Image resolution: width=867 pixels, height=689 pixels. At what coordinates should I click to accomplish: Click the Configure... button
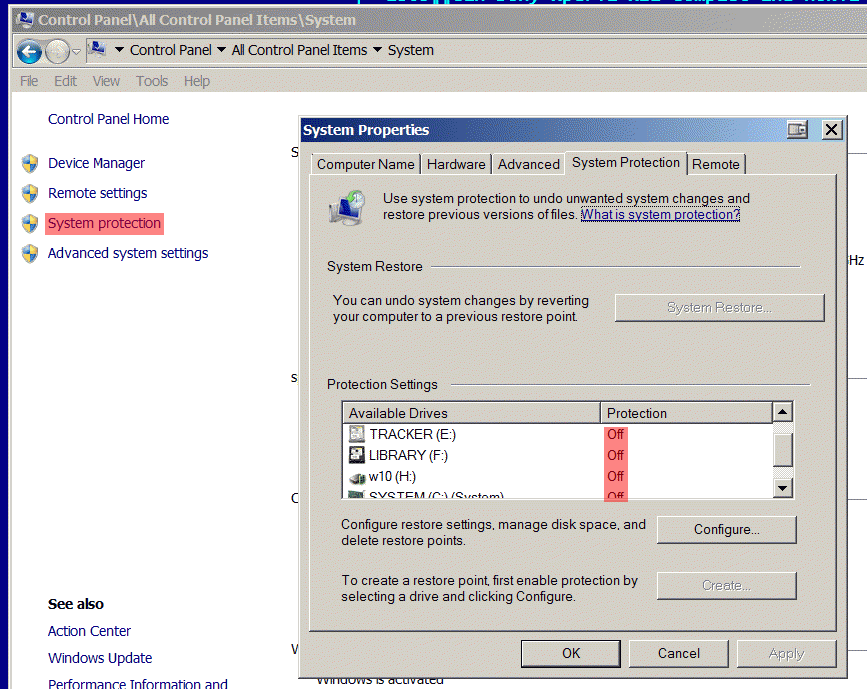point(727,530)
